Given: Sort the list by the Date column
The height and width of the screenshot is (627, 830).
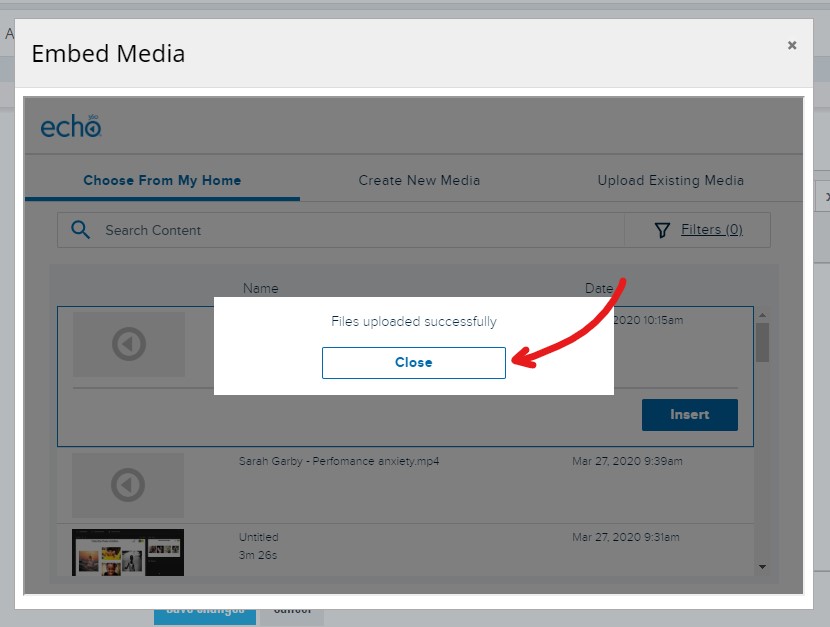Looking at the screenshot, I should tap(598, 288).
